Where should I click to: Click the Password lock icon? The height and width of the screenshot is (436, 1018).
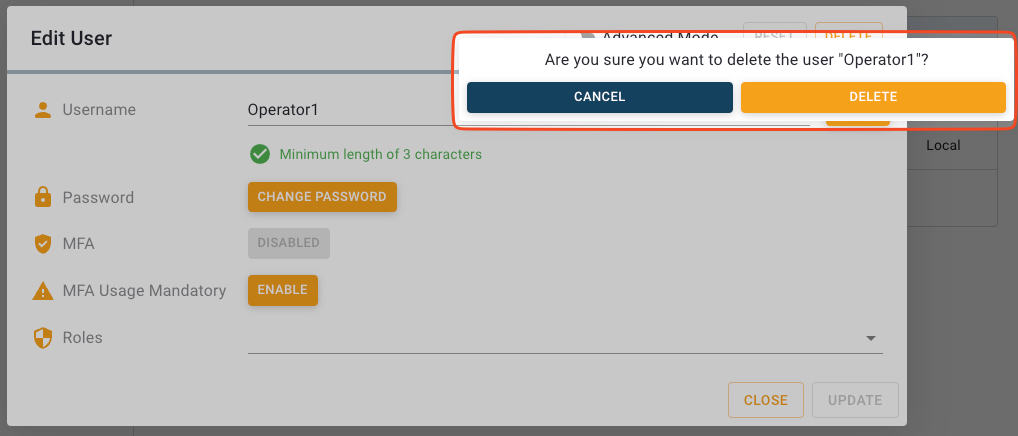tap(42, 198)
